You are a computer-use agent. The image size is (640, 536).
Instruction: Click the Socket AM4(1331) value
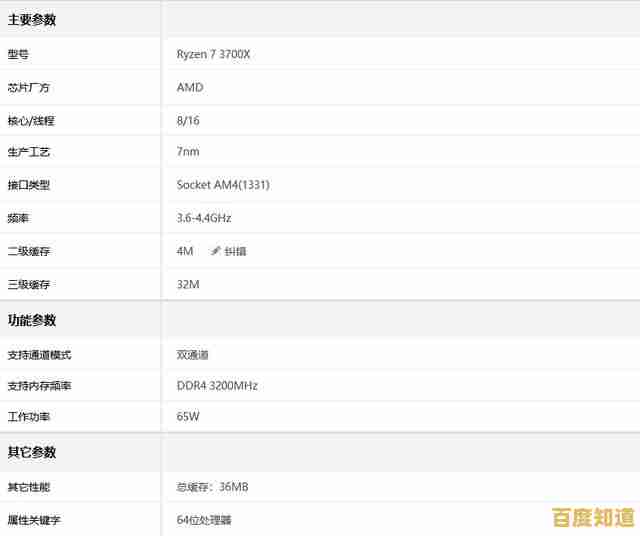223,185
